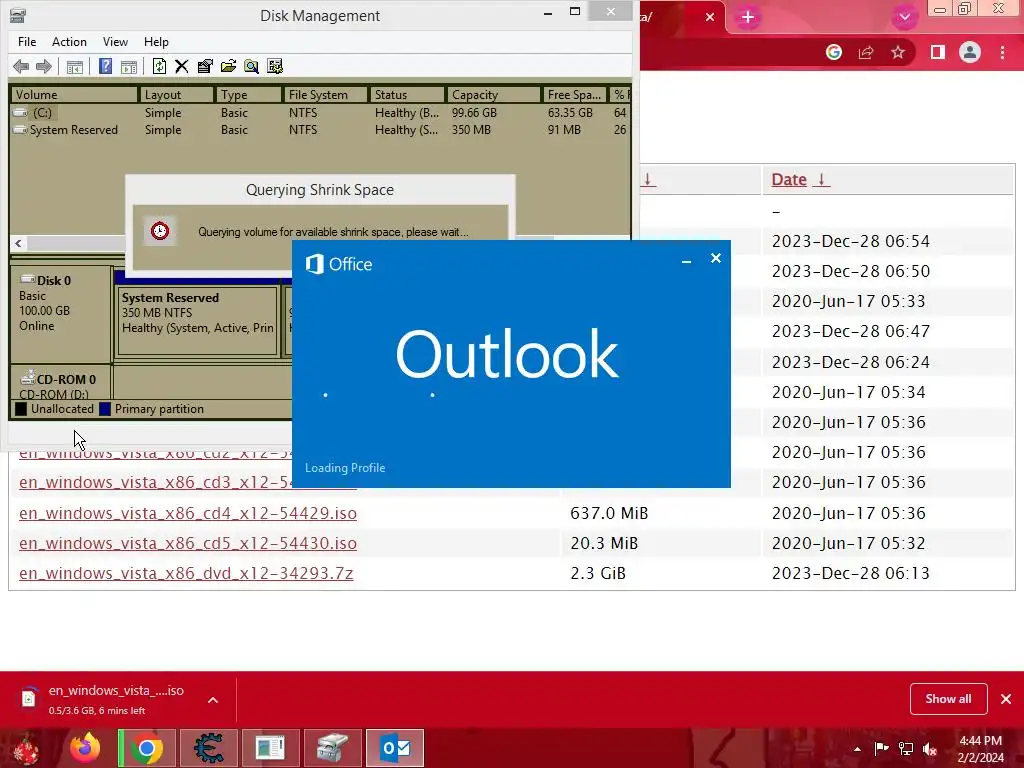Expand the download item options chevron
The height and width of the screenshot is (768, 1024).
point(213,700)
